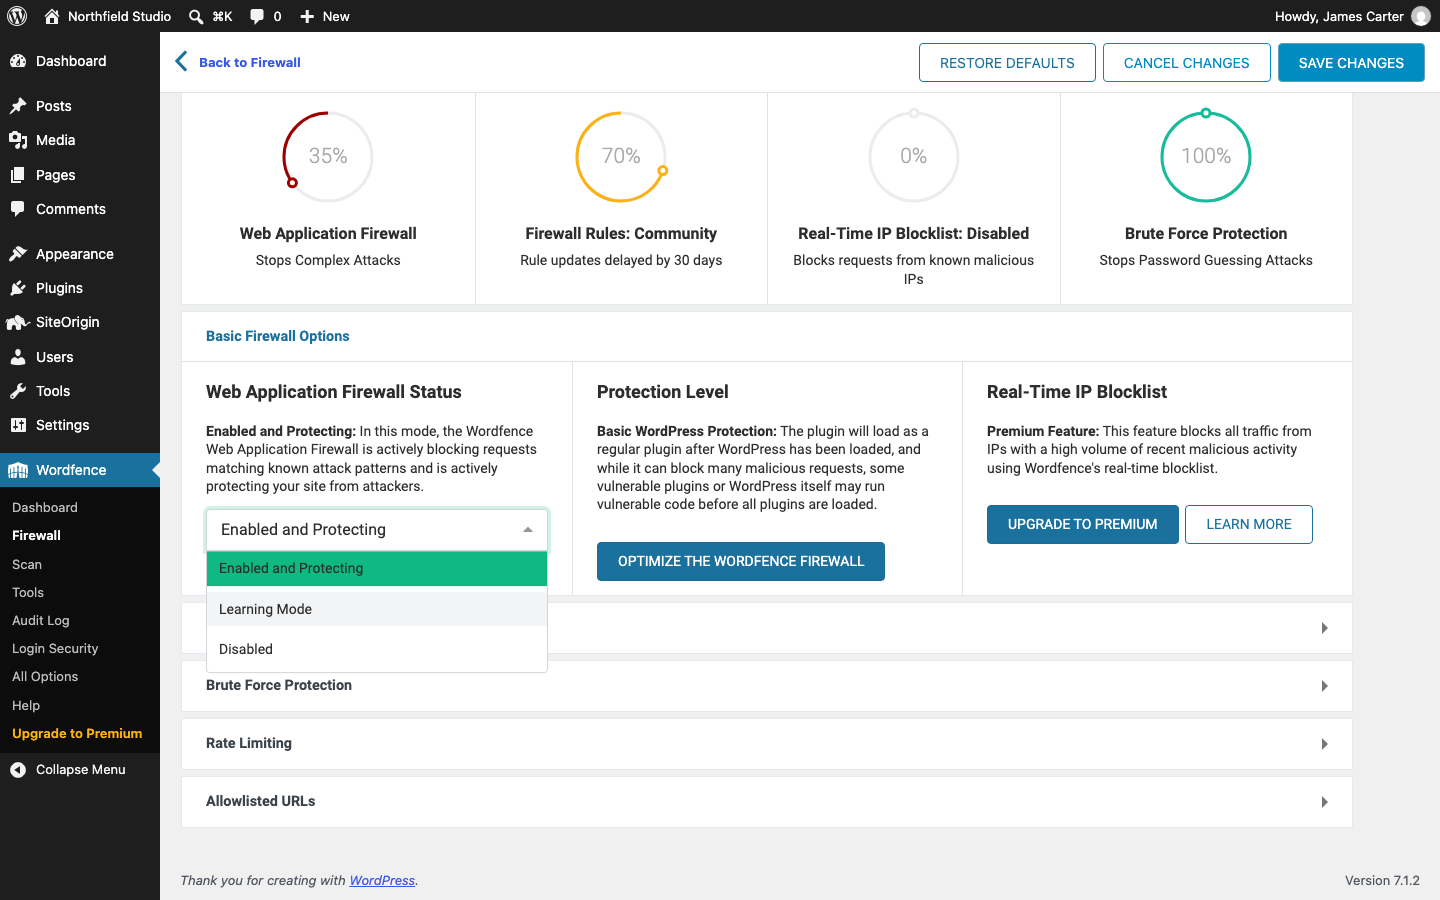Image resolution: width=1440 pixels, height=900 pixels.
Task: Click Version 7.1.2 footer text
Action: pos(1382,880)
